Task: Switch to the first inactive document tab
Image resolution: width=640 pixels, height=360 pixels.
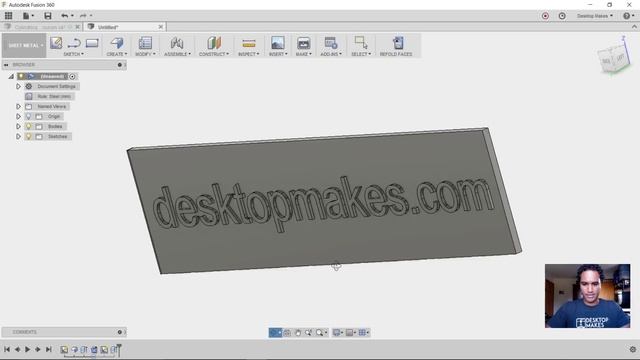Action: pyautogui.click(x=40, y=27)
